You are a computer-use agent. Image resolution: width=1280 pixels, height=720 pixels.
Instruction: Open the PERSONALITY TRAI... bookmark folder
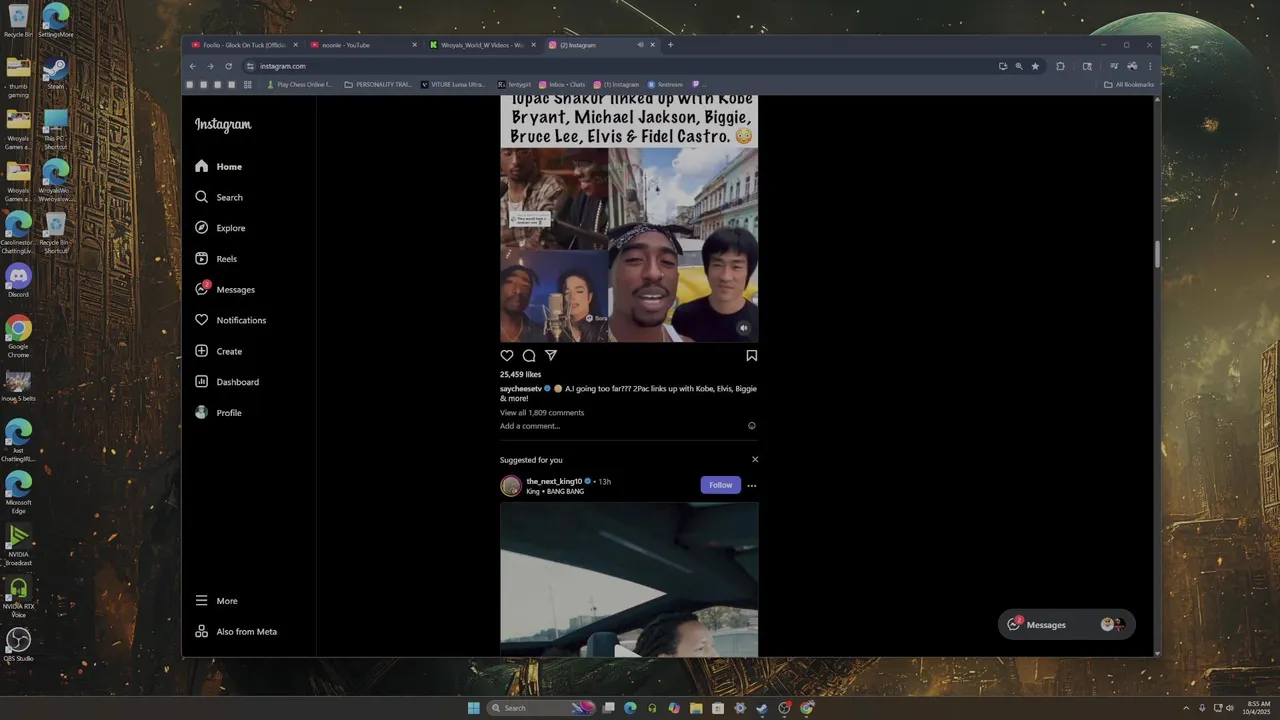pos(378,85)
